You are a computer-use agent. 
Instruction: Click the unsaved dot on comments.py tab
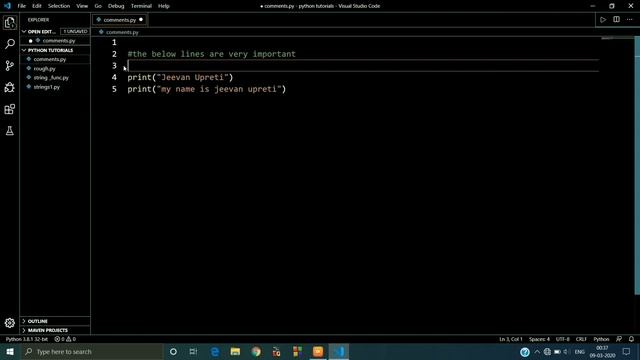pos(141,20)
